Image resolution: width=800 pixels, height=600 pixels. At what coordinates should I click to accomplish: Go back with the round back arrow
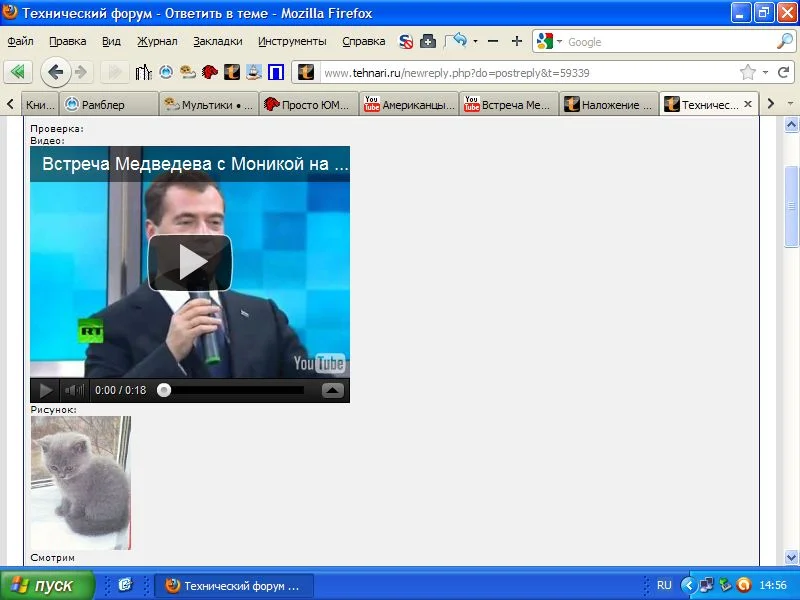56,72
